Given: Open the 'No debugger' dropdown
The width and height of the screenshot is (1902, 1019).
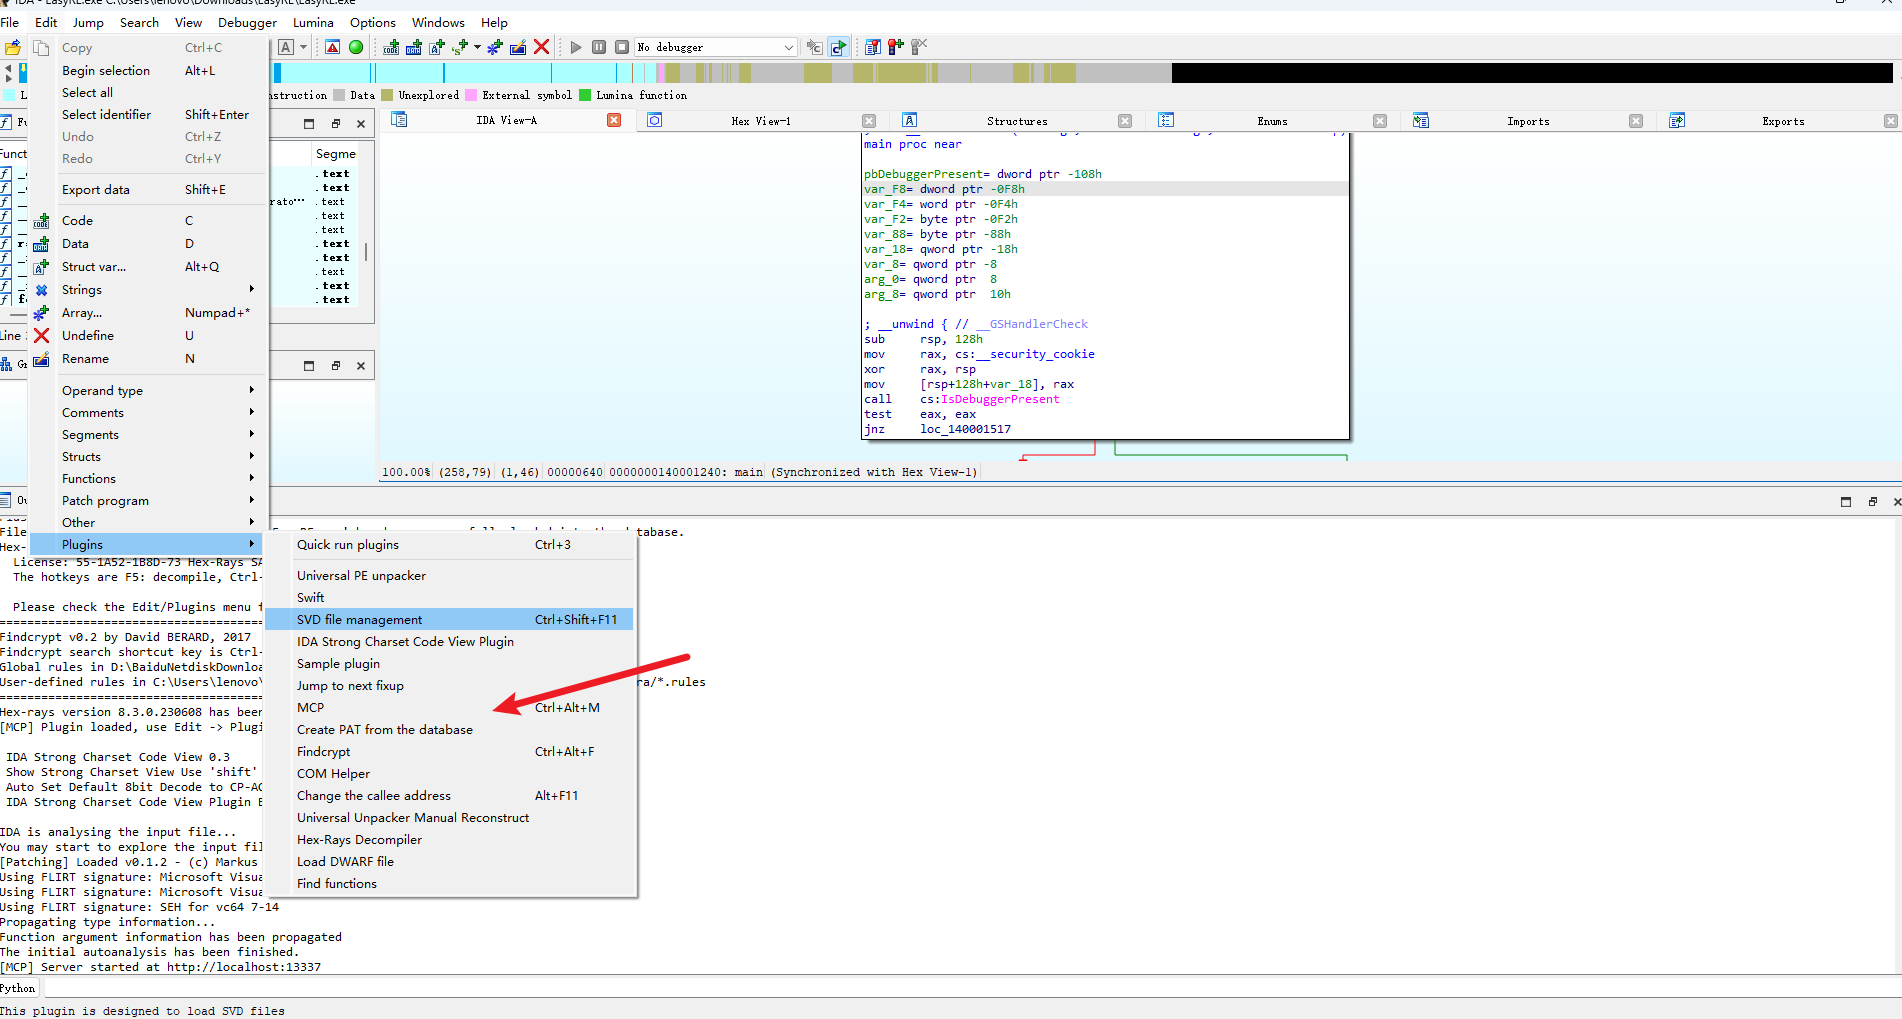Looking at the screenshot, I should (x=716, y=47).
